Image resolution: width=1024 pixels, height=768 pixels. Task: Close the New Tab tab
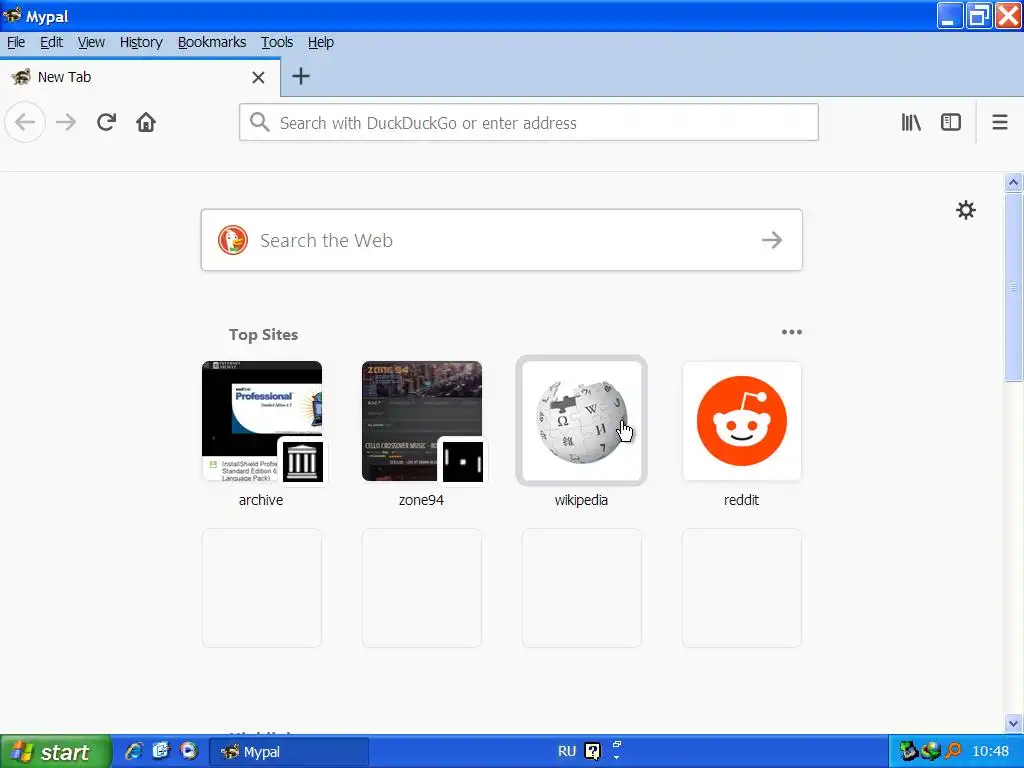259,78
